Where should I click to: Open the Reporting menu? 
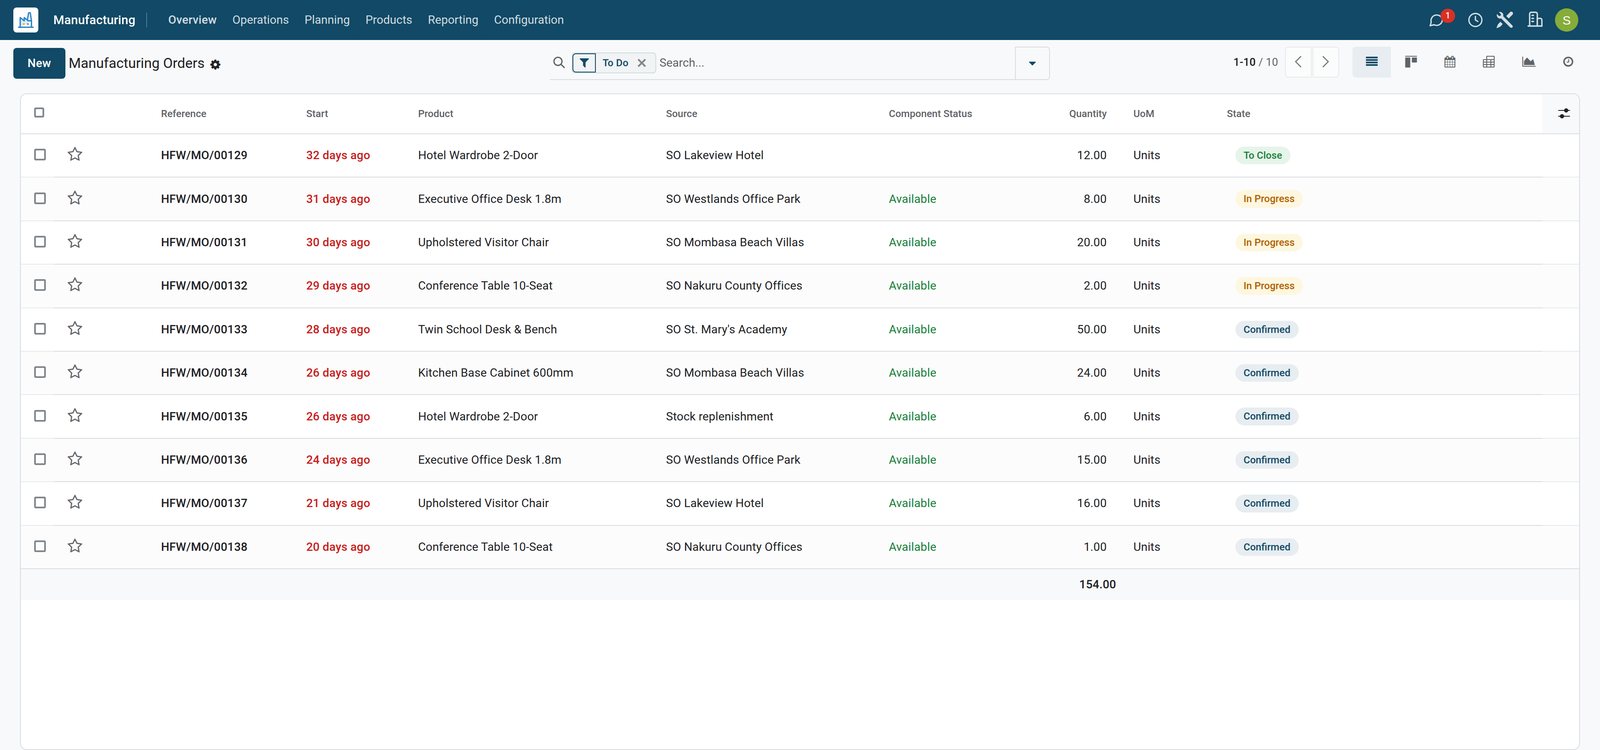pos(453,20)
